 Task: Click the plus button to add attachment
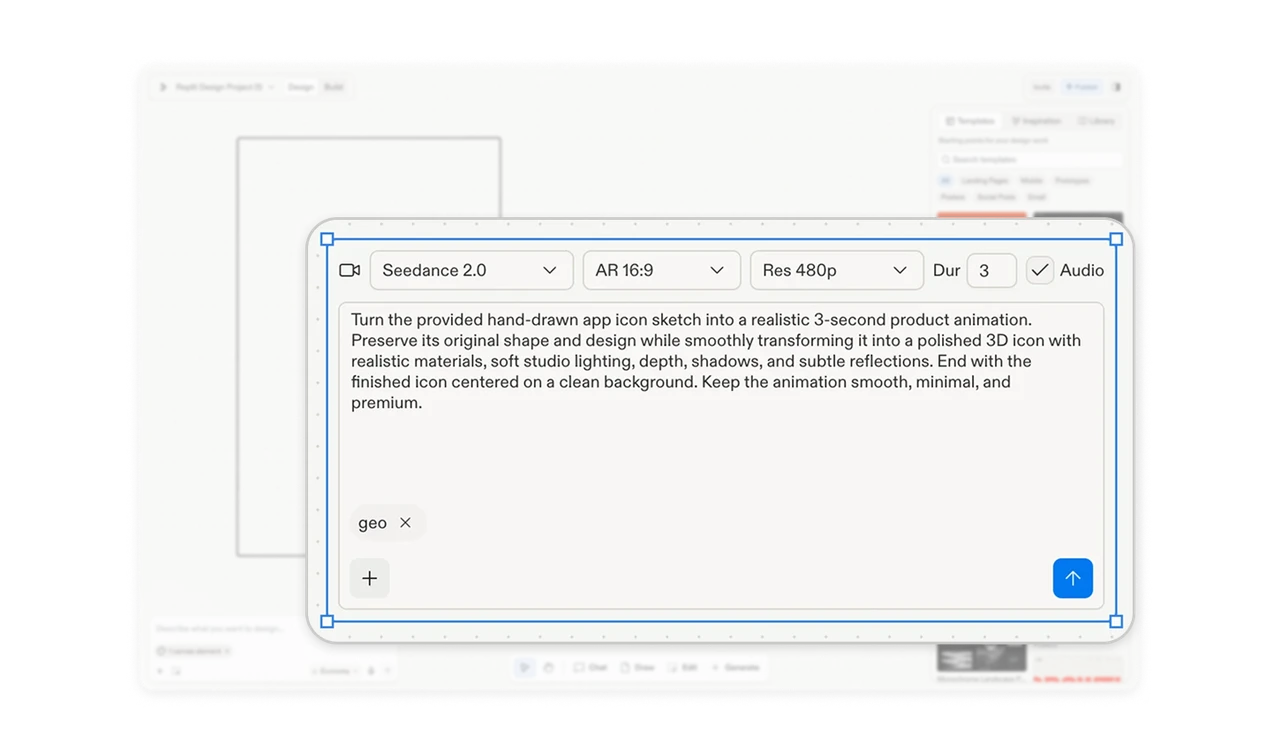tap(369, 578)
